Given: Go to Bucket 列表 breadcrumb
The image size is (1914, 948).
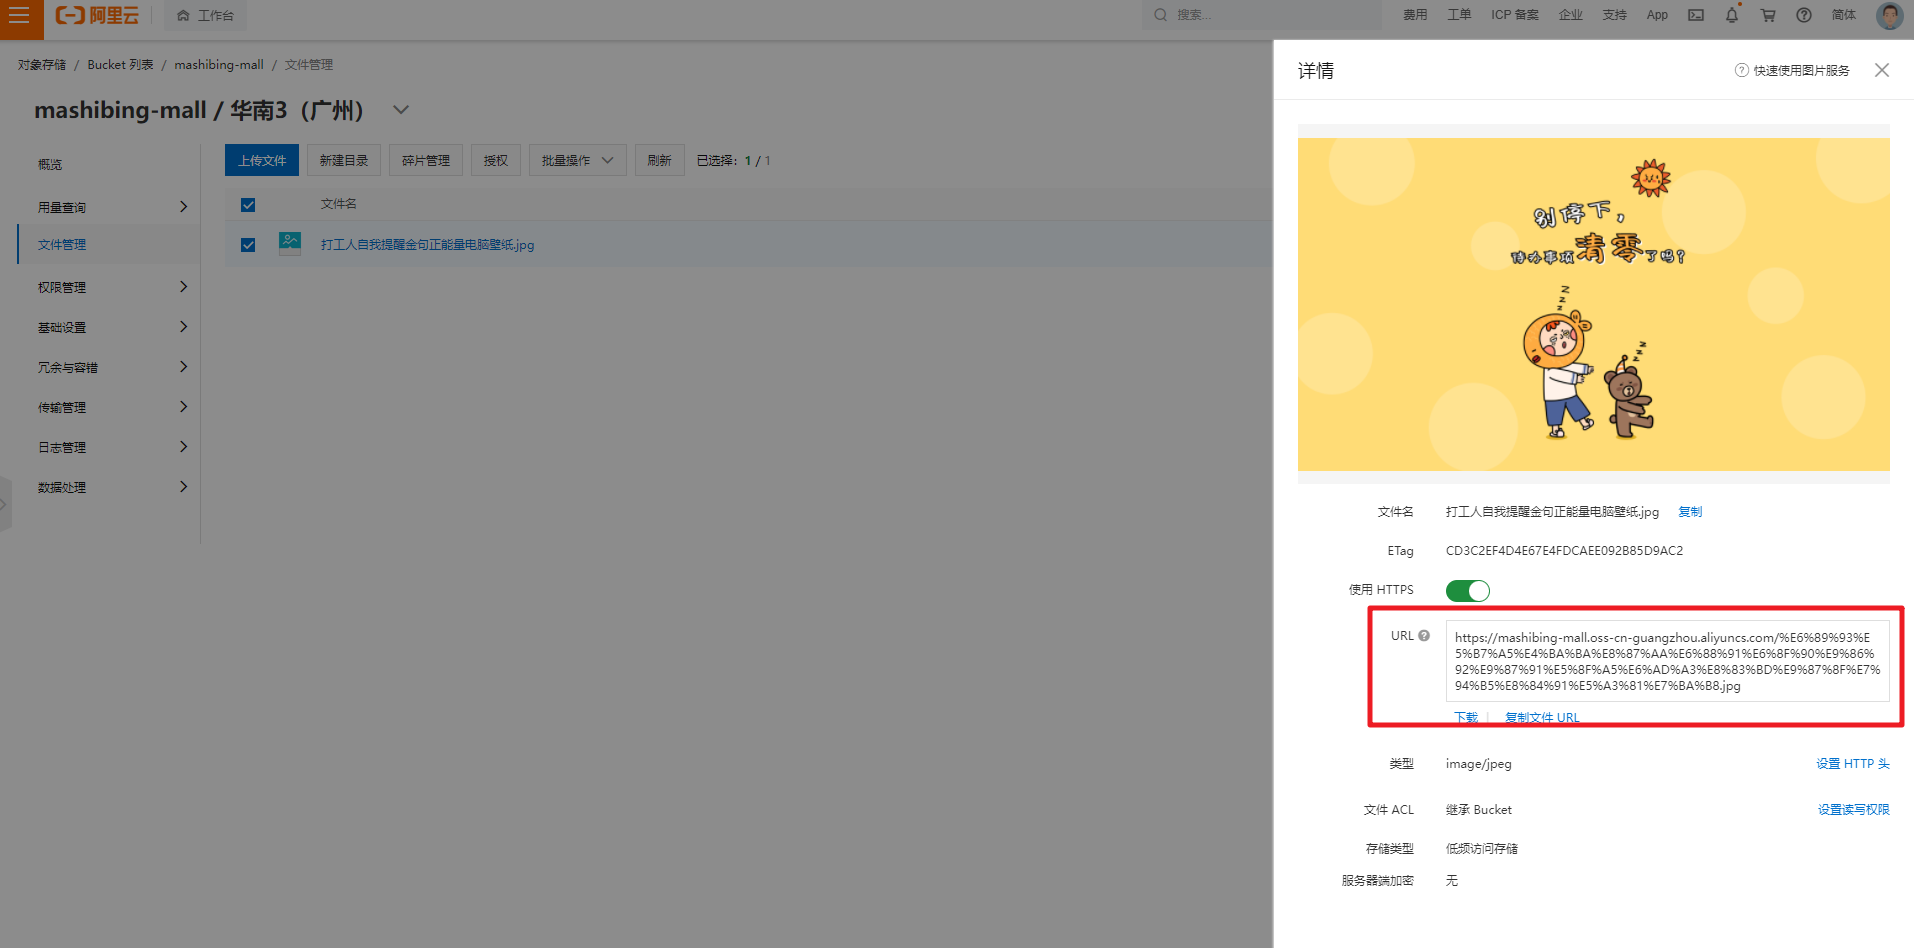Looking at the screenshot, I should pyautogui.click(x=121, y=65).
